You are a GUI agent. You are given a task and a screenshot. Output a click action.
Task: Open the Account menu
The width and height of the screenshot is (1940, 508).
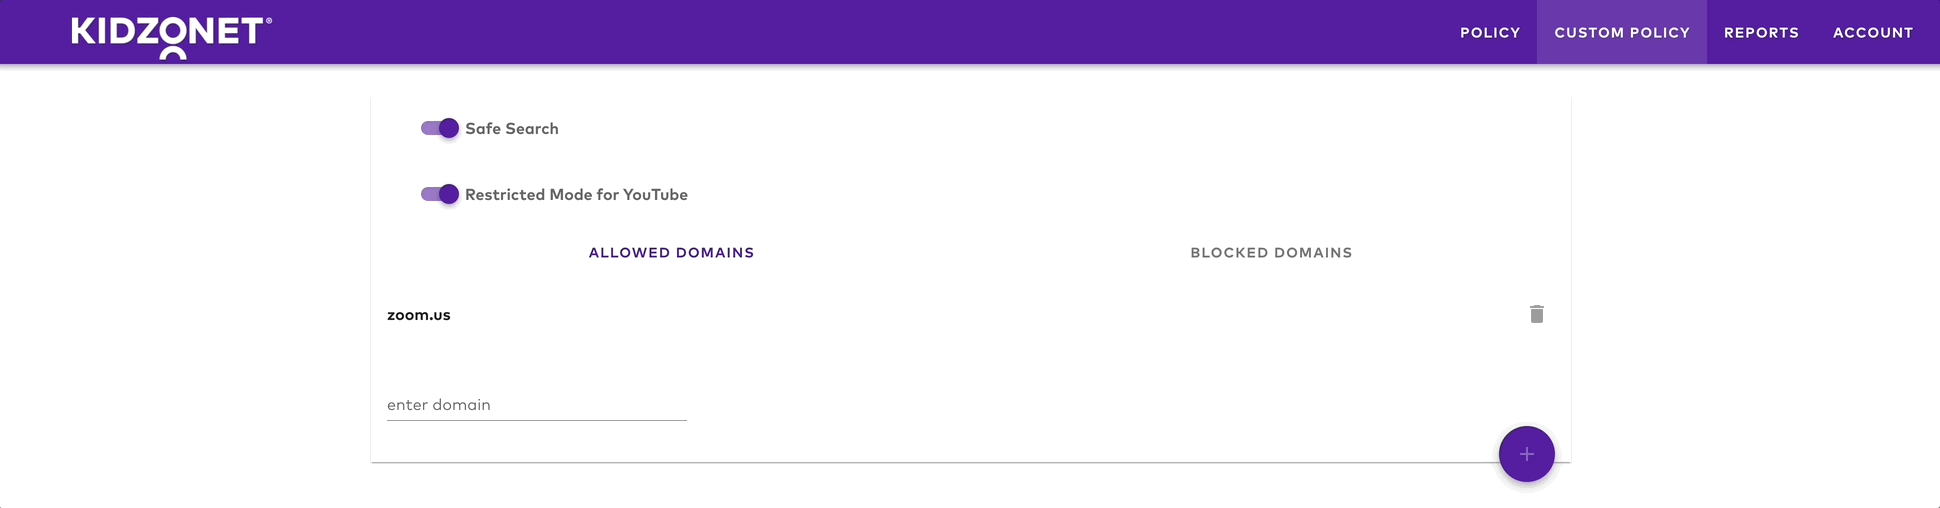pyautogui.click(x=1872, y=33)
